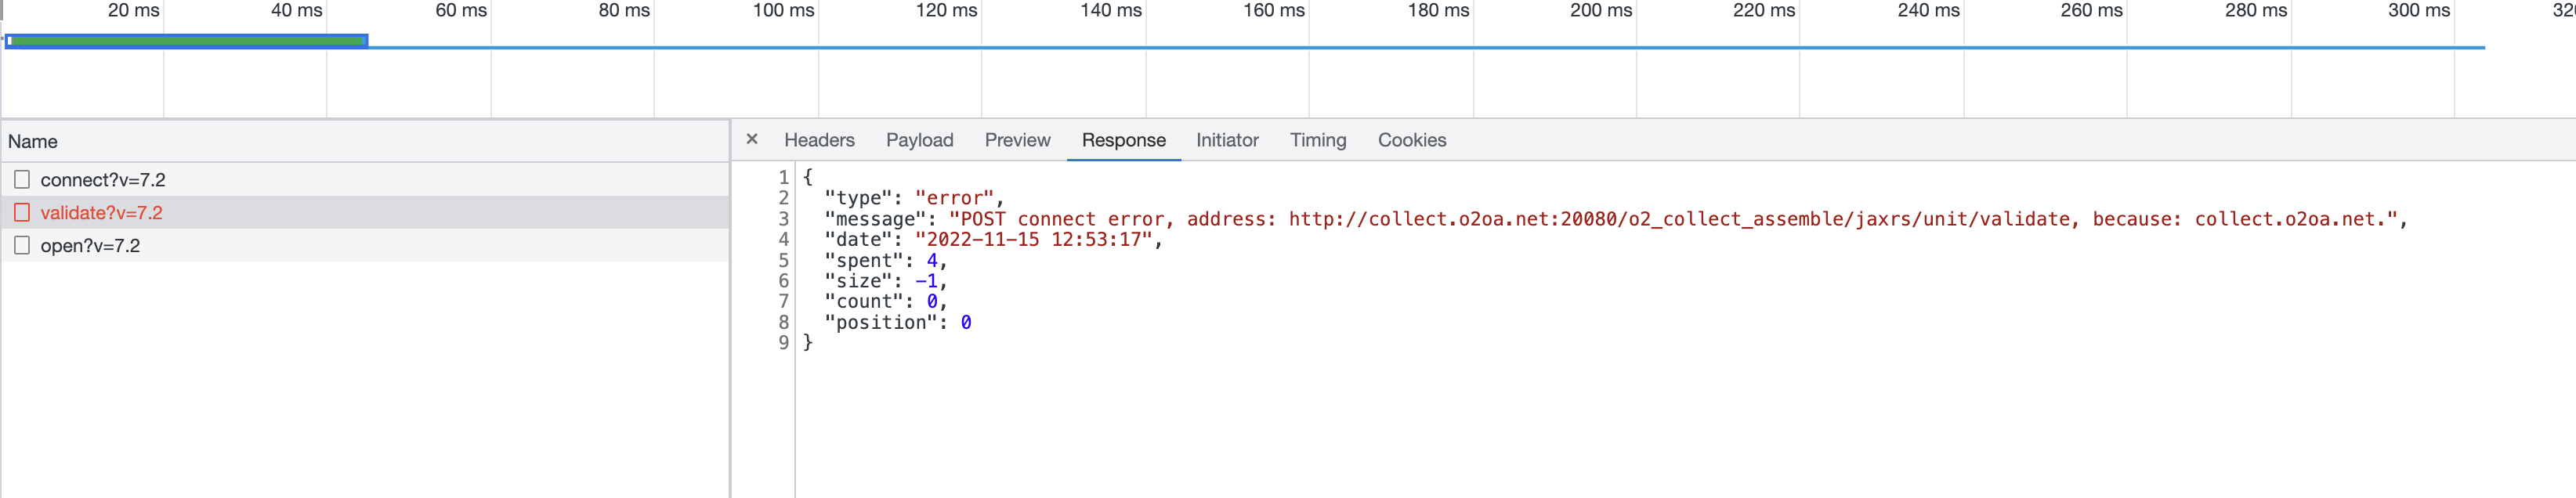Select the failed validate?v=7.2 request name

[101, 213]
